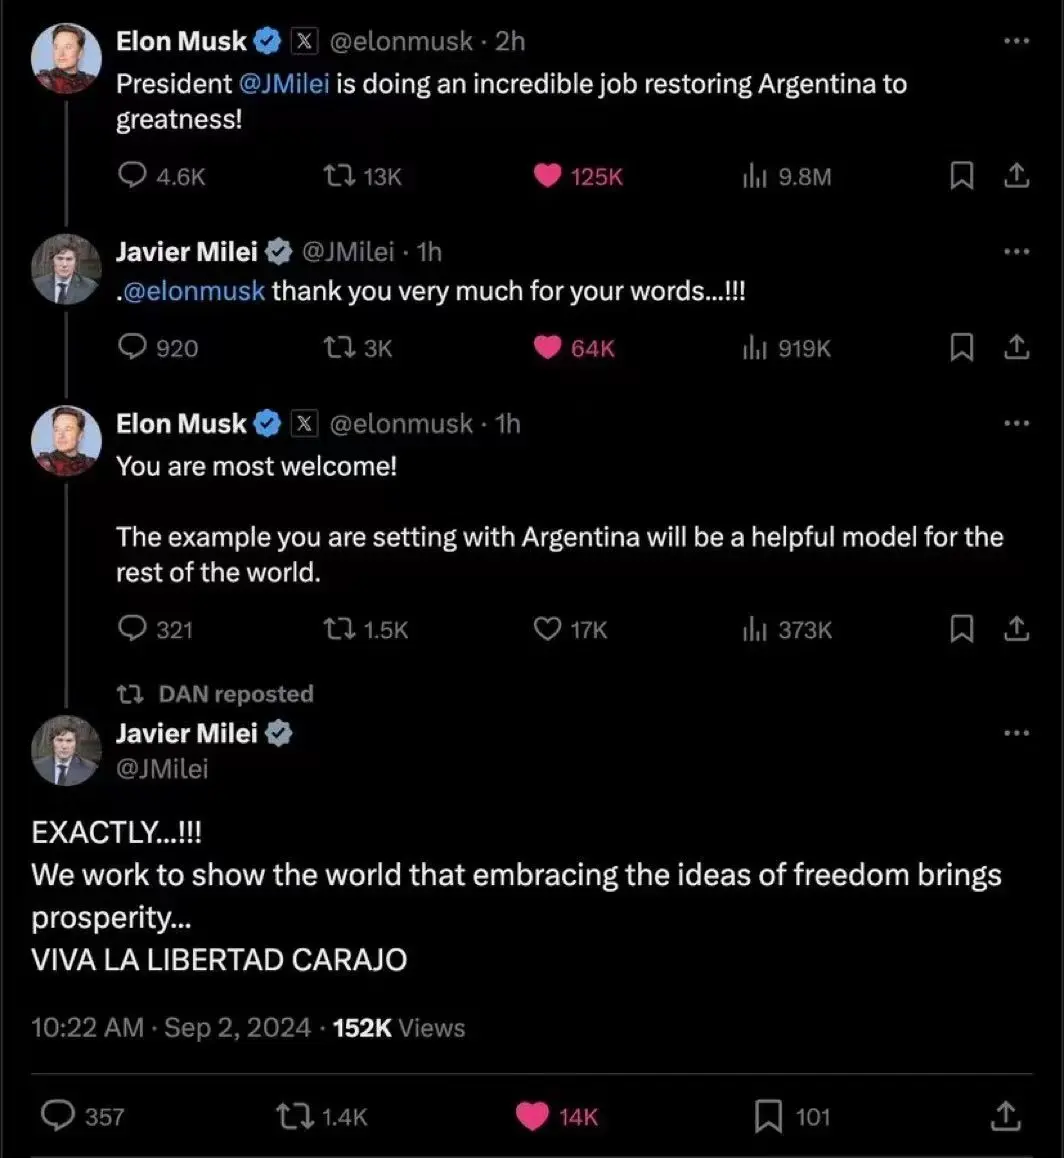Share the "You are most welcome!" post
Viewport: 1064px width, 1158px height.
tap(1016, 630)
